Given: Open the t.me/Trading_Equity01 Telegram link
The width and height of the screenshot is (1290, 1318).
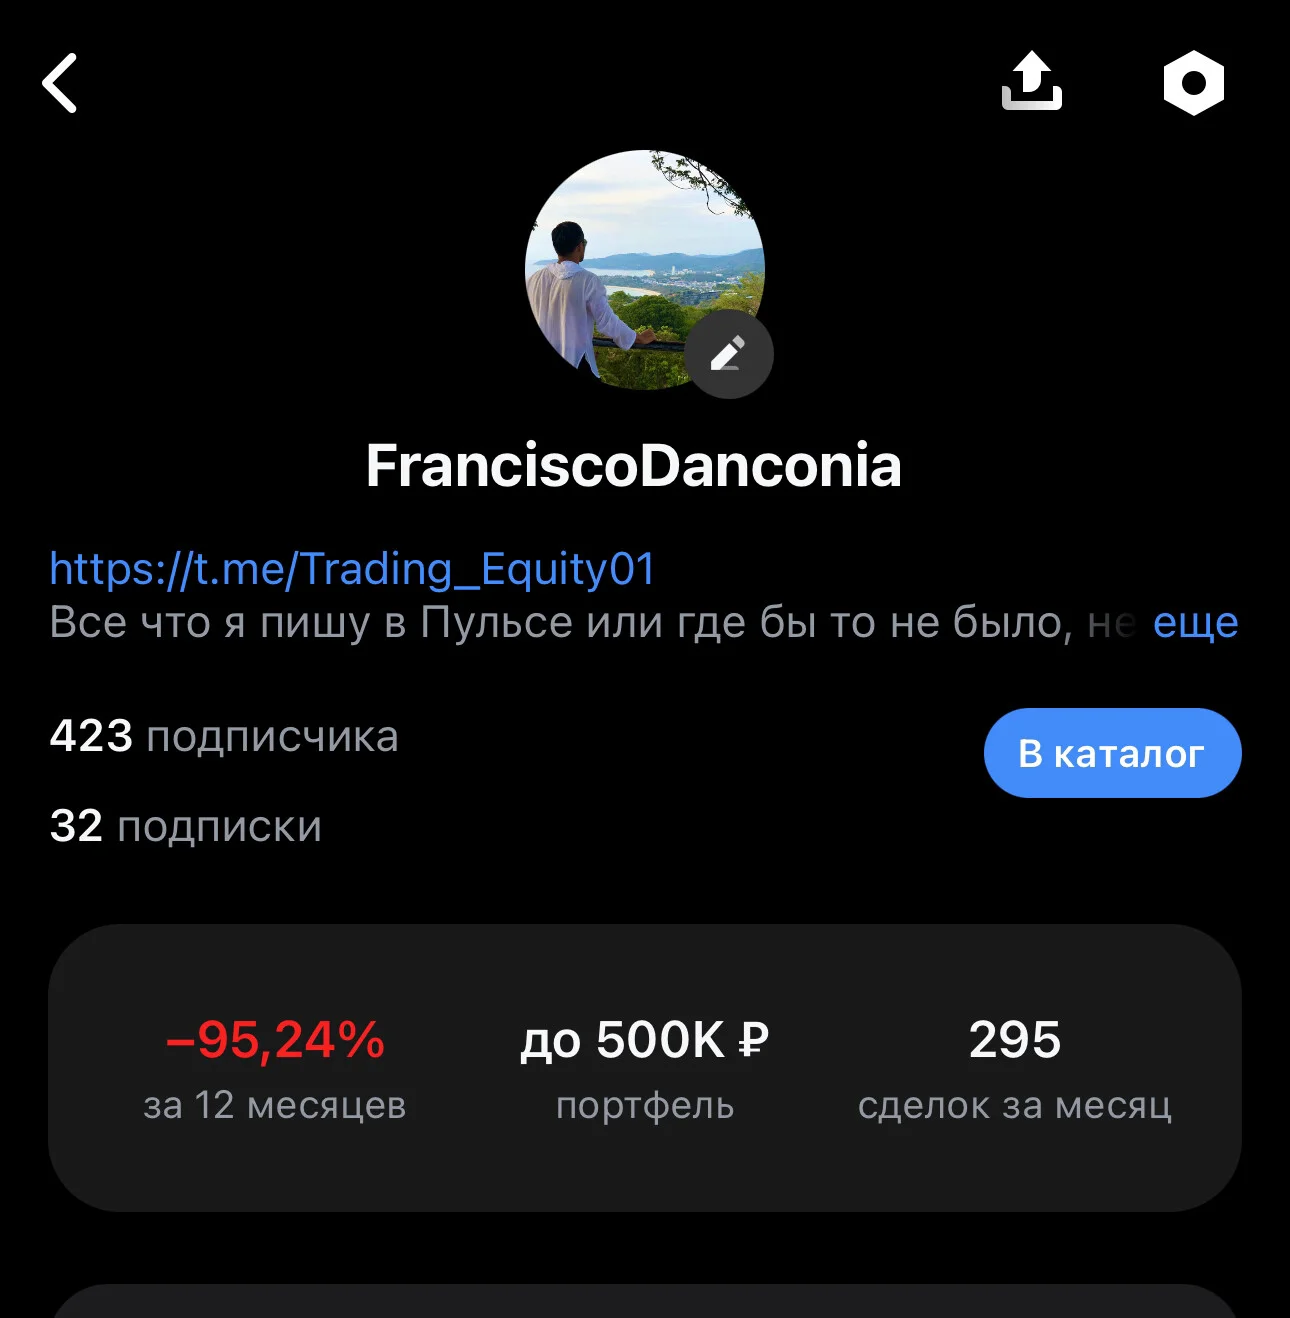Looking at the screenshot, I should click(352, 569).
